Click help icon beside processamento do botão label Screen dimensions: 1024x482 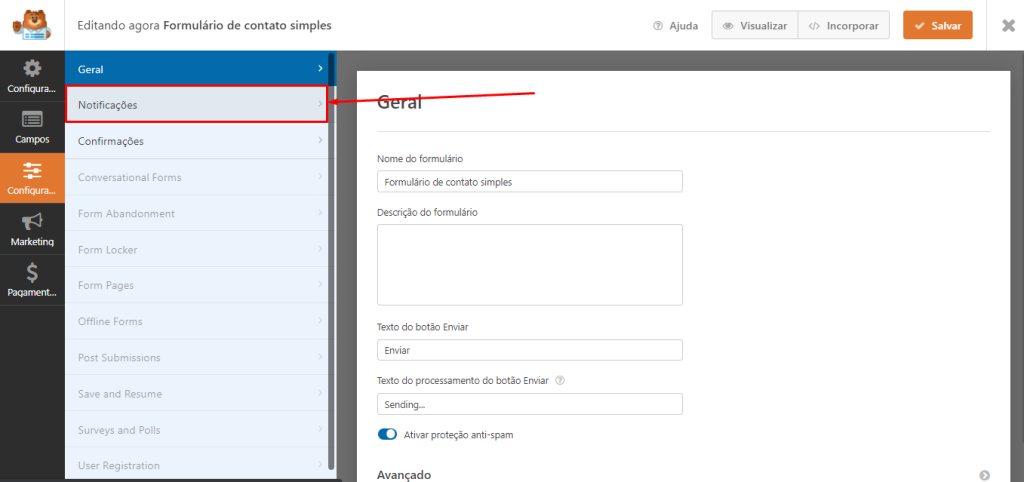coord(559,380)
